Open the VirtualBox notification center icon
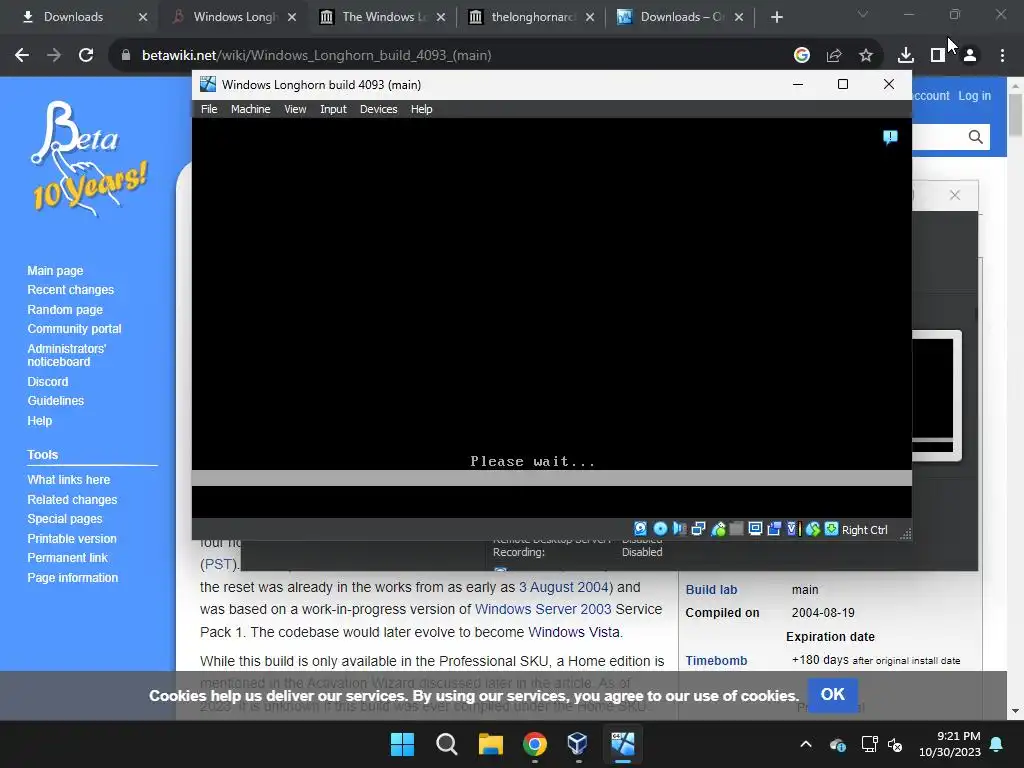The image size is (1024, 768). click(x=890, y=137)
